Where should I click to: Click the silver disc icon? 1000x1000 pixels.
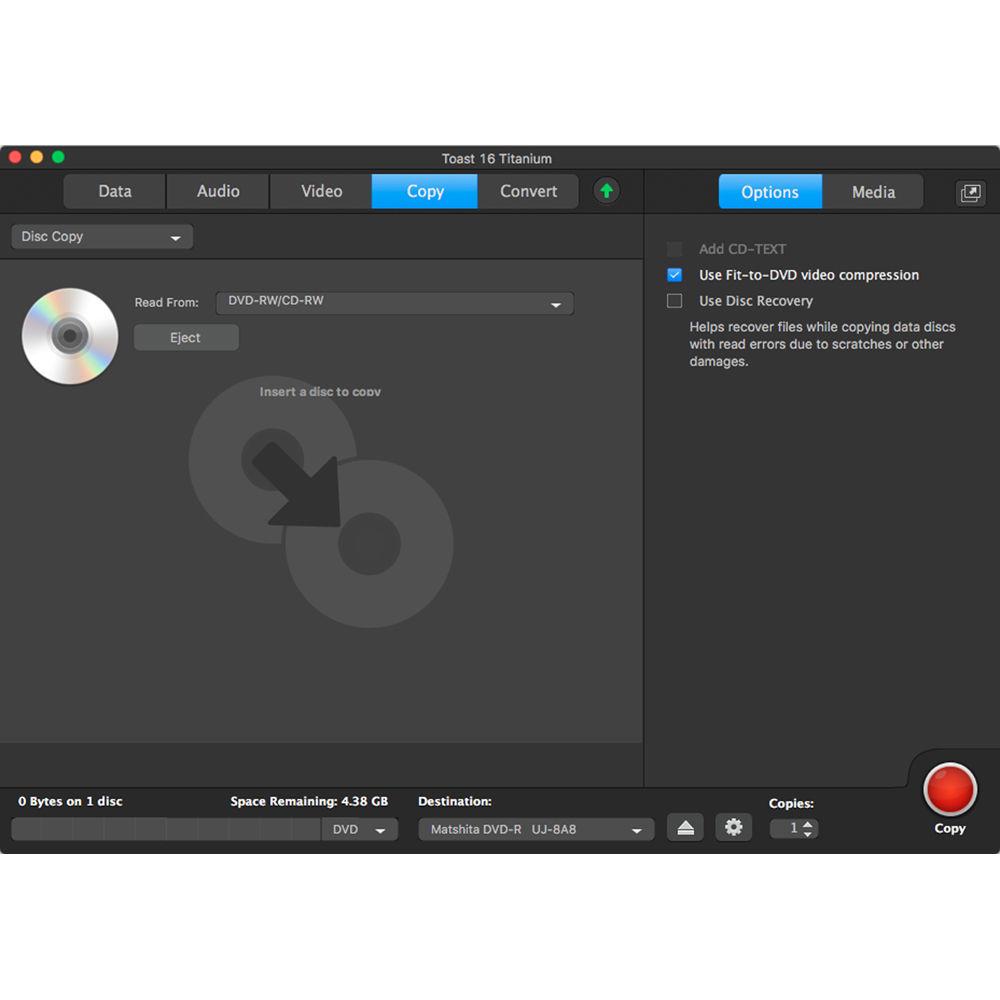pyautogui.click(x=70, y=336)
